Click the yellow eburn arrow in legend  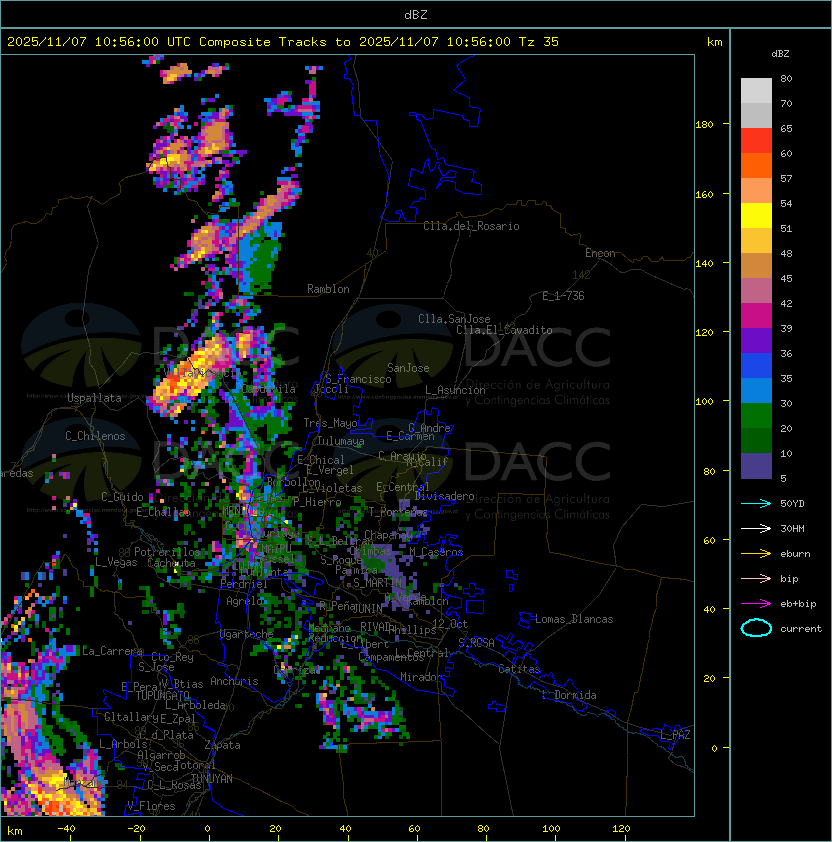click(x=756, y=554)
